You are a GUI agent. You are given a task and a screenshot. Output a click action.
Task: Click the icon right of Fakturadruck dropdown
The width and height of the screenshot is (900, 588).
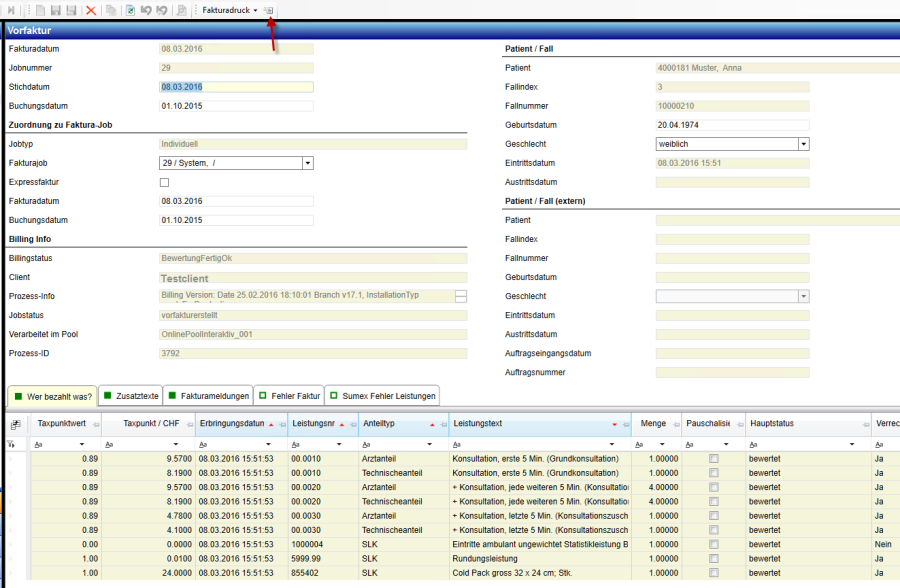[269, 10]
